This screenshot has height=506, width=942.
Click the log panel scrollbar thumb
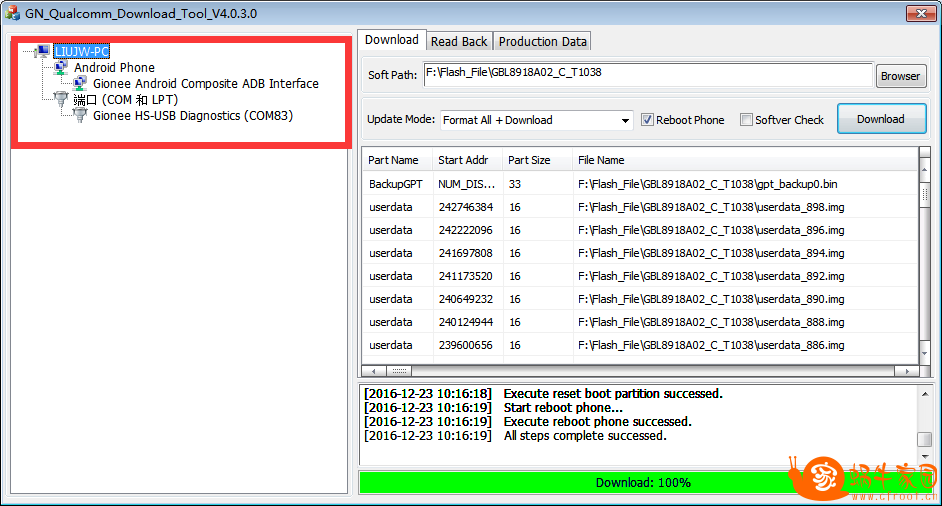click(x=925, y=439)
